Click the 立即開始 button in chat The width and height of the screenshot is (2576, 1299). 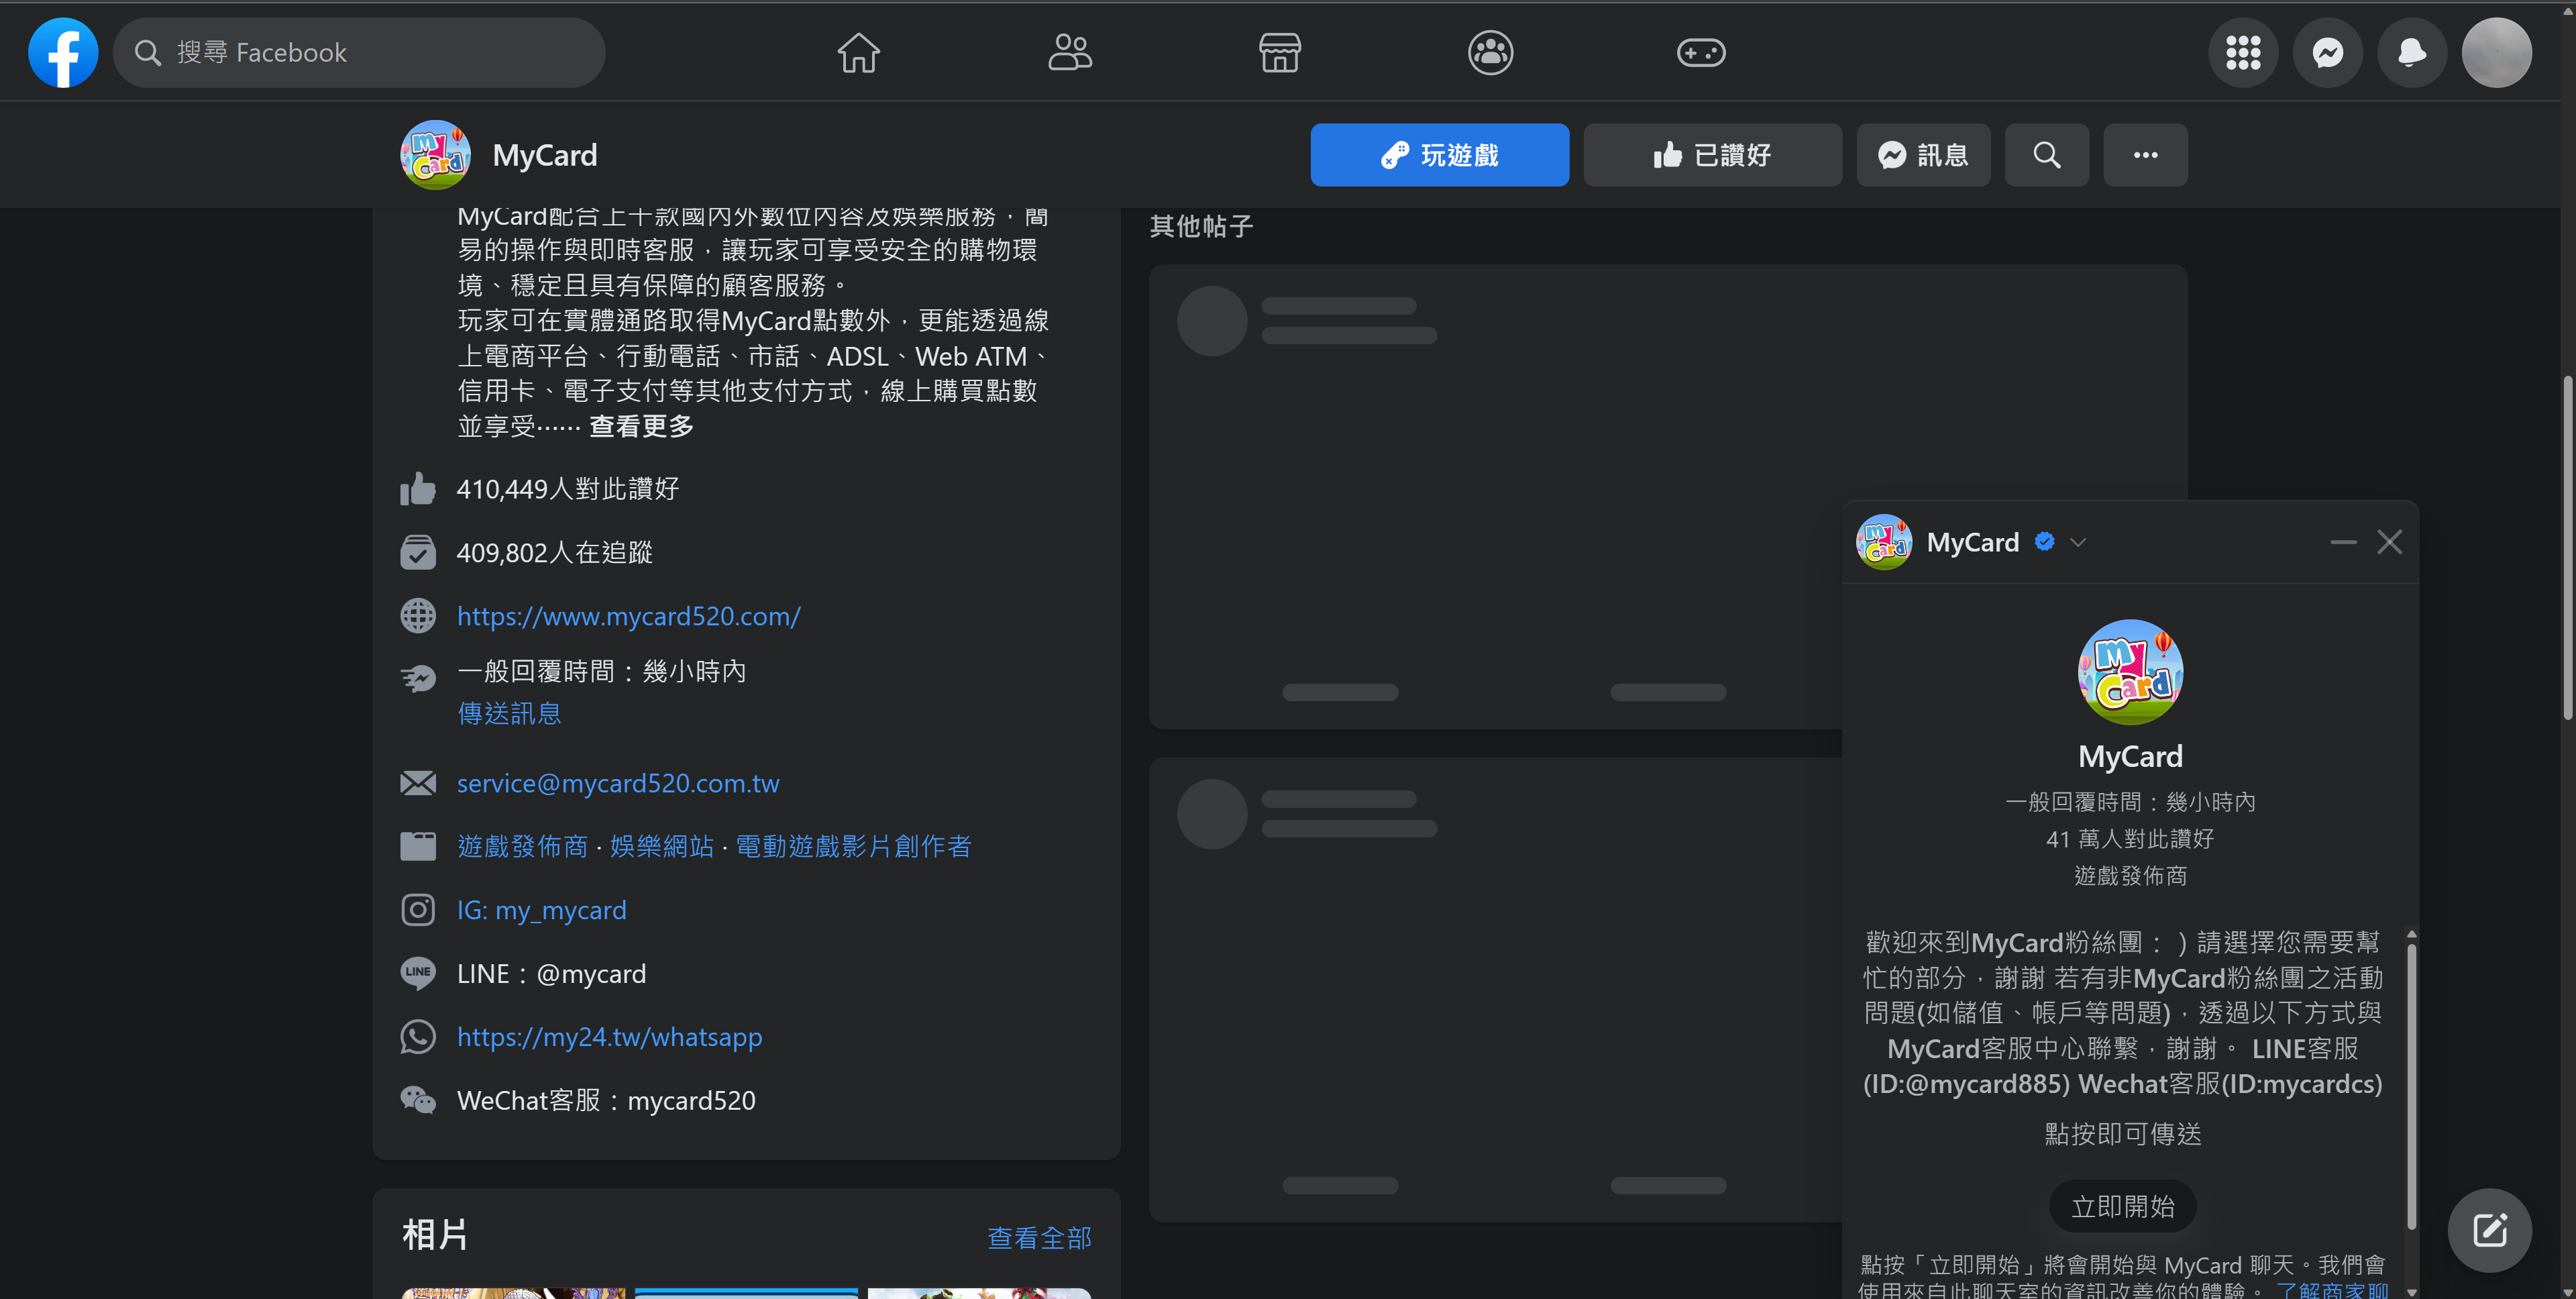pos(2122,1206)
